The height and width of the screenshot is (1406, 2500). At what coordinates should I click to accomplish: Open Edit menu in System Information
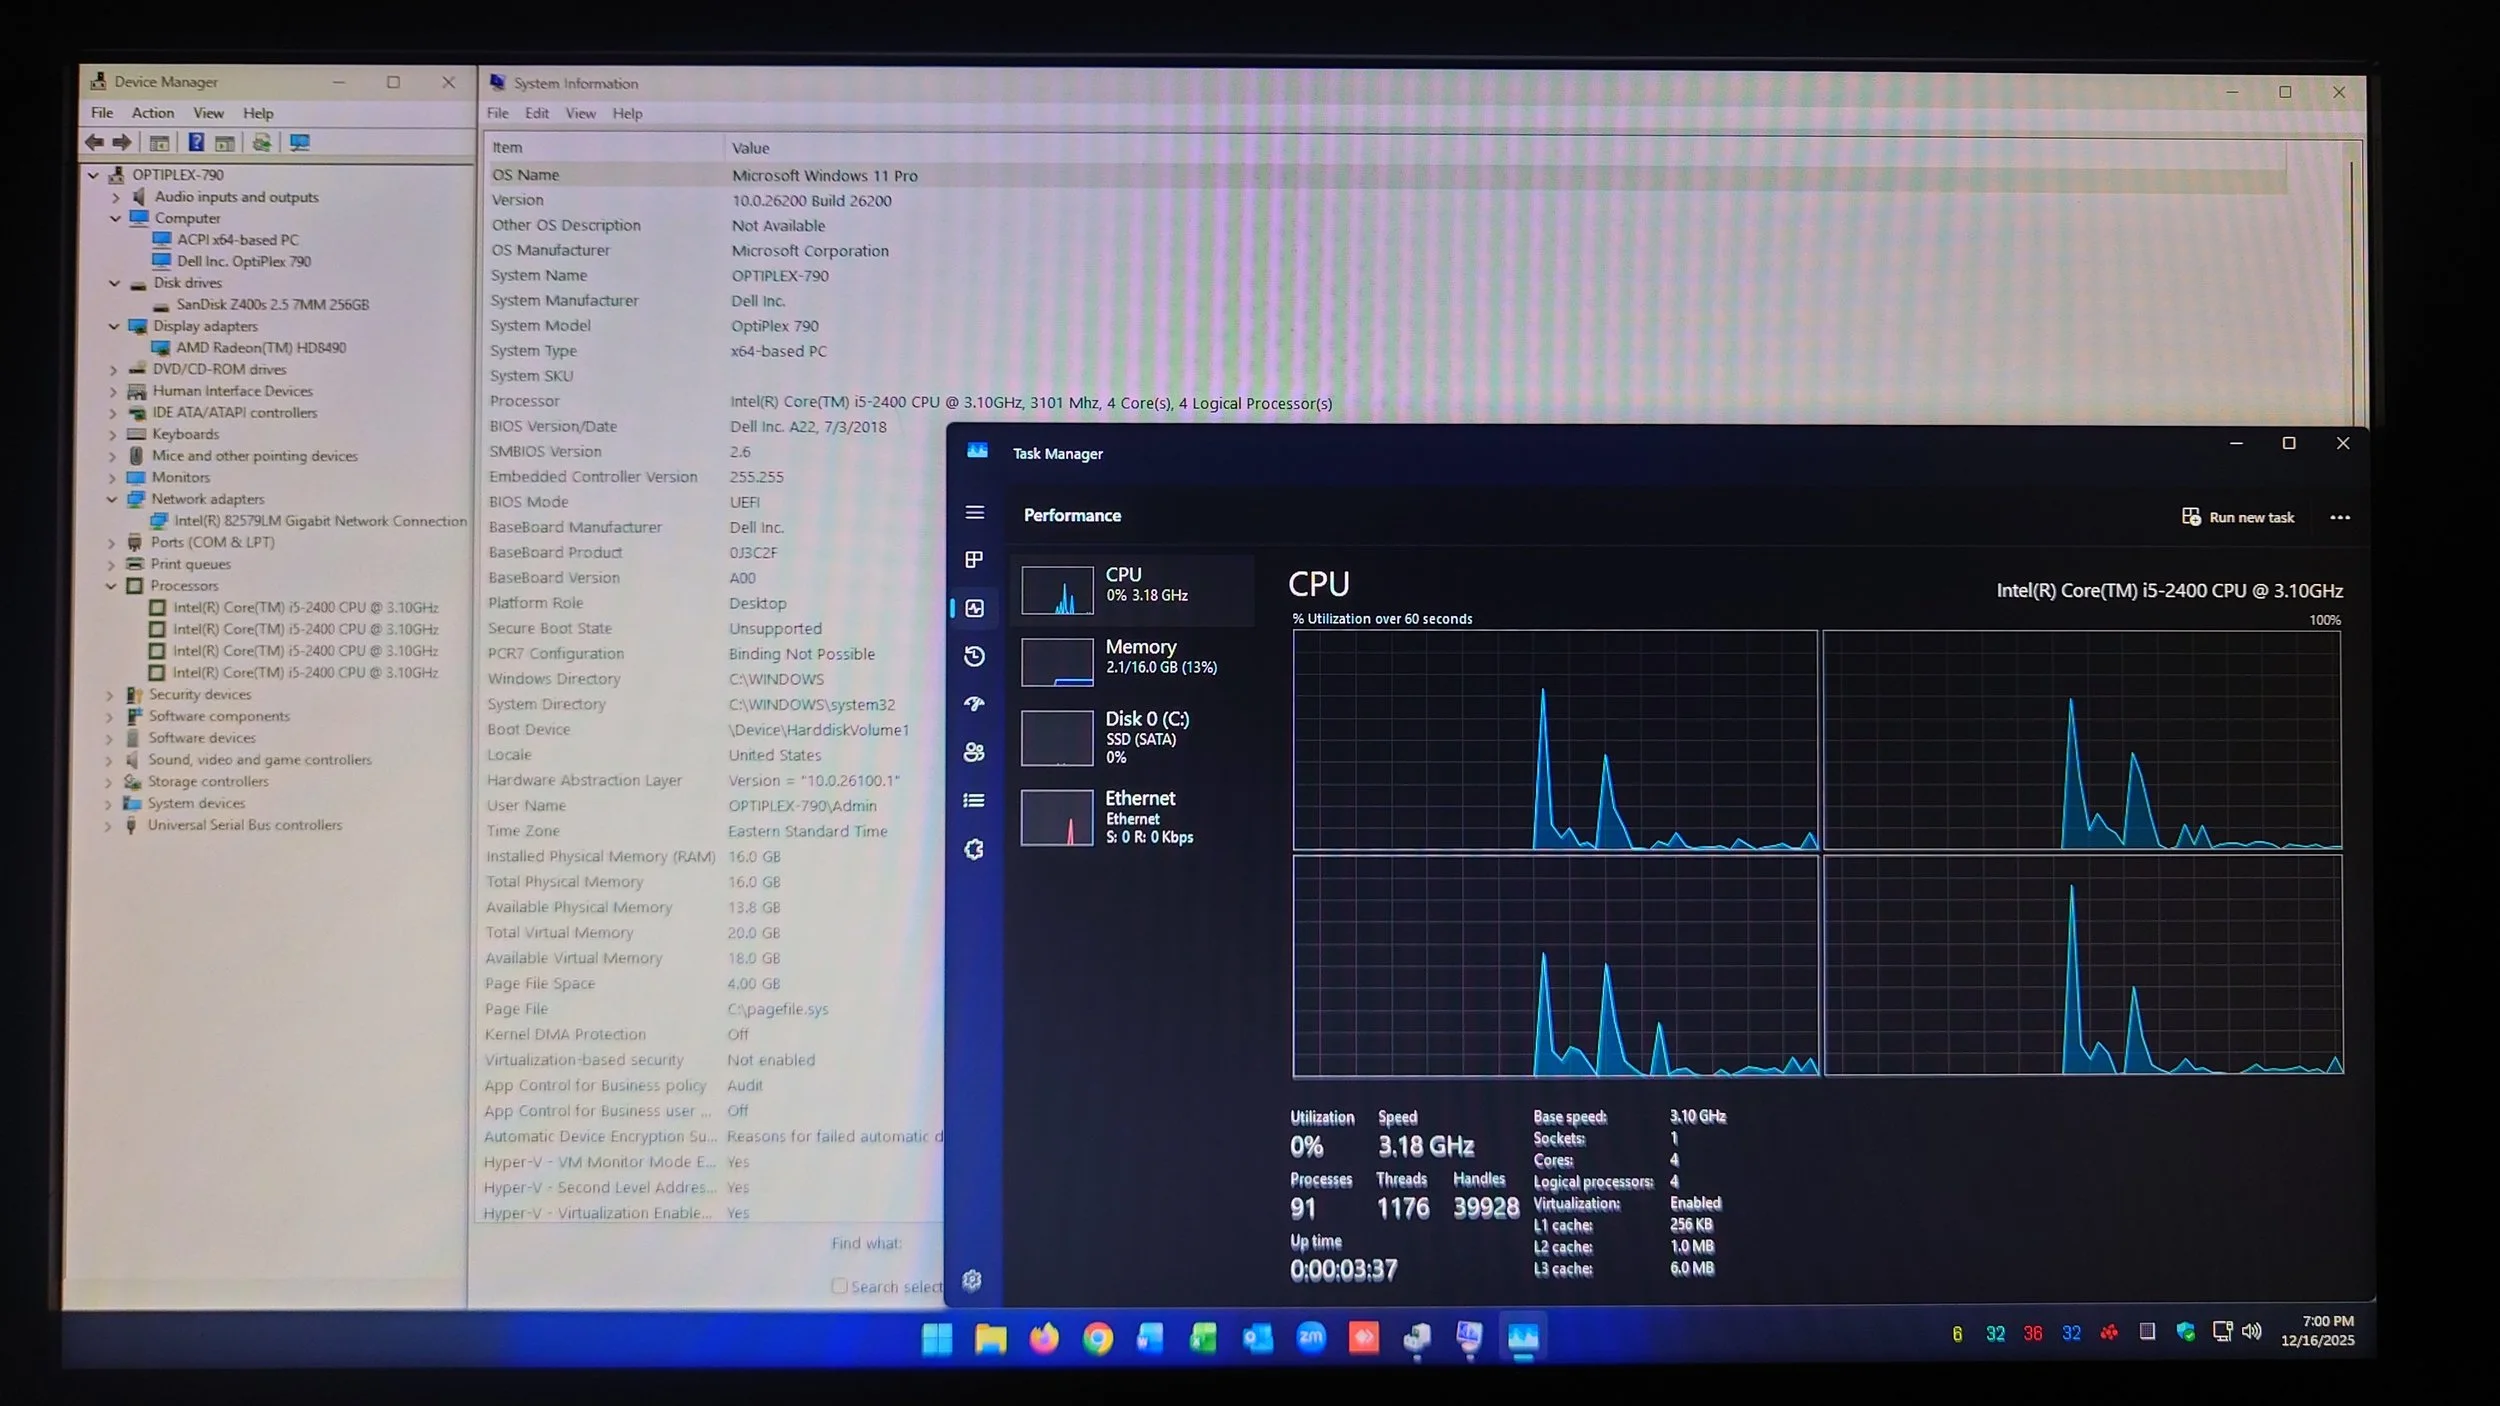click(x=537, y=113)
